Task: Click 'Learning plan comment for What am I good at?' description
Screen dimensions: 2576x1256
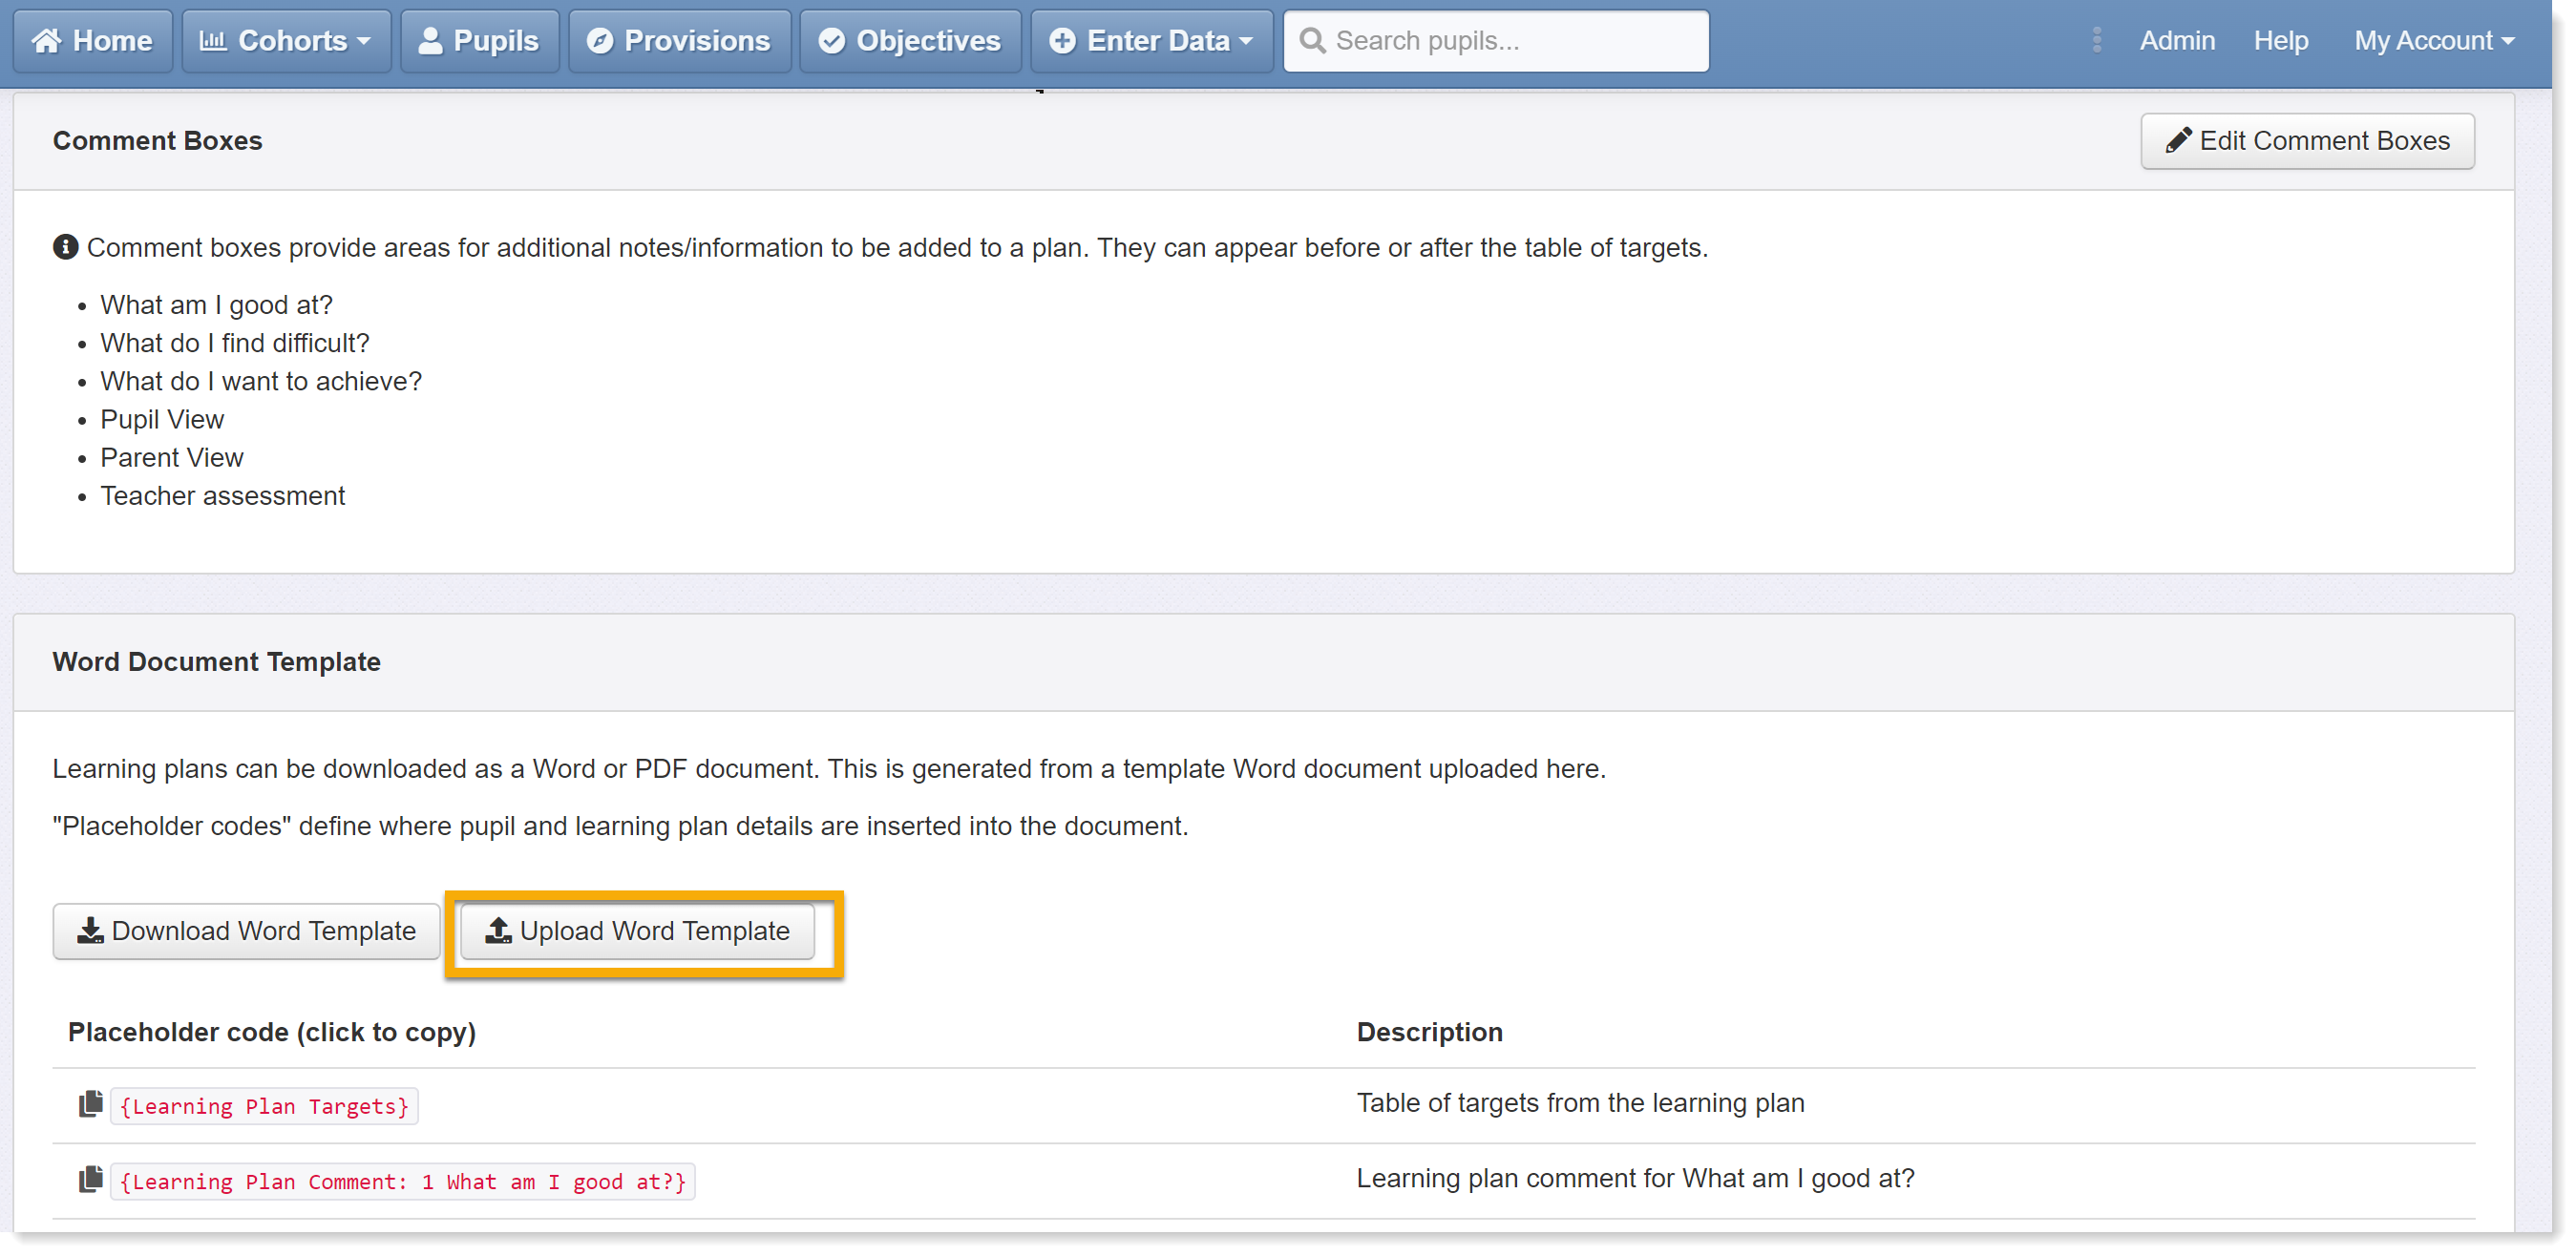Action: (x=1635, y=1178)
